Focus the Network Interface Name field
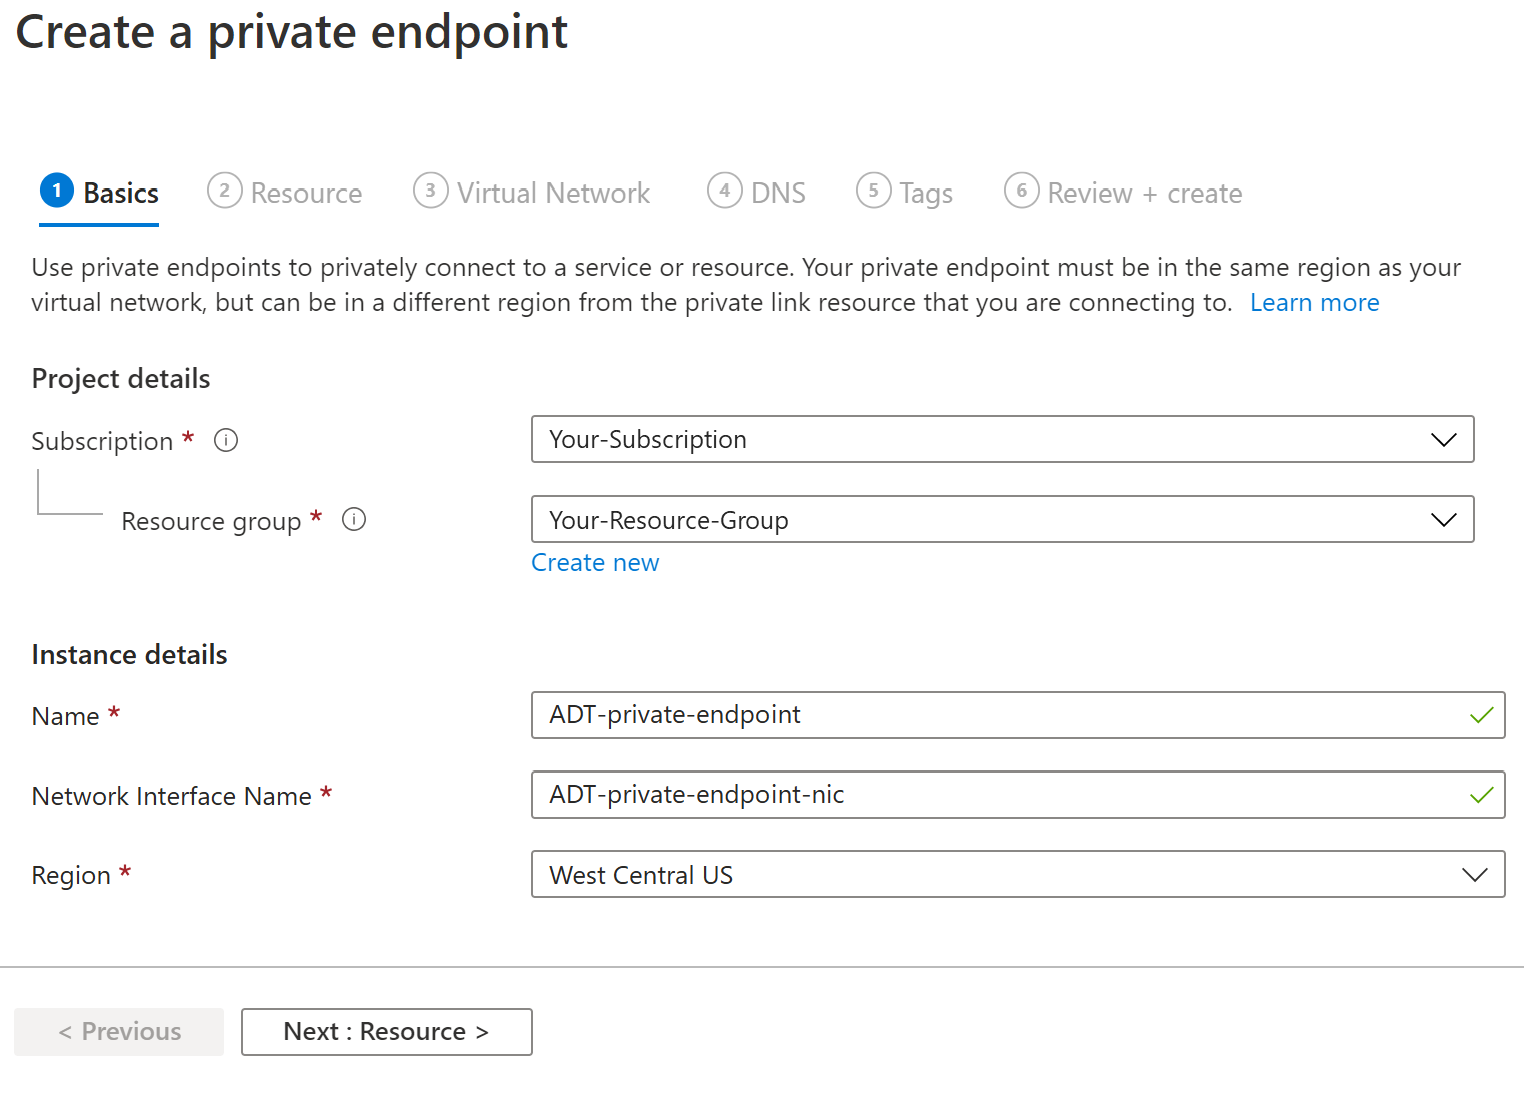Viewport: 1524px width, 1098px height. tap(1018, 794)
